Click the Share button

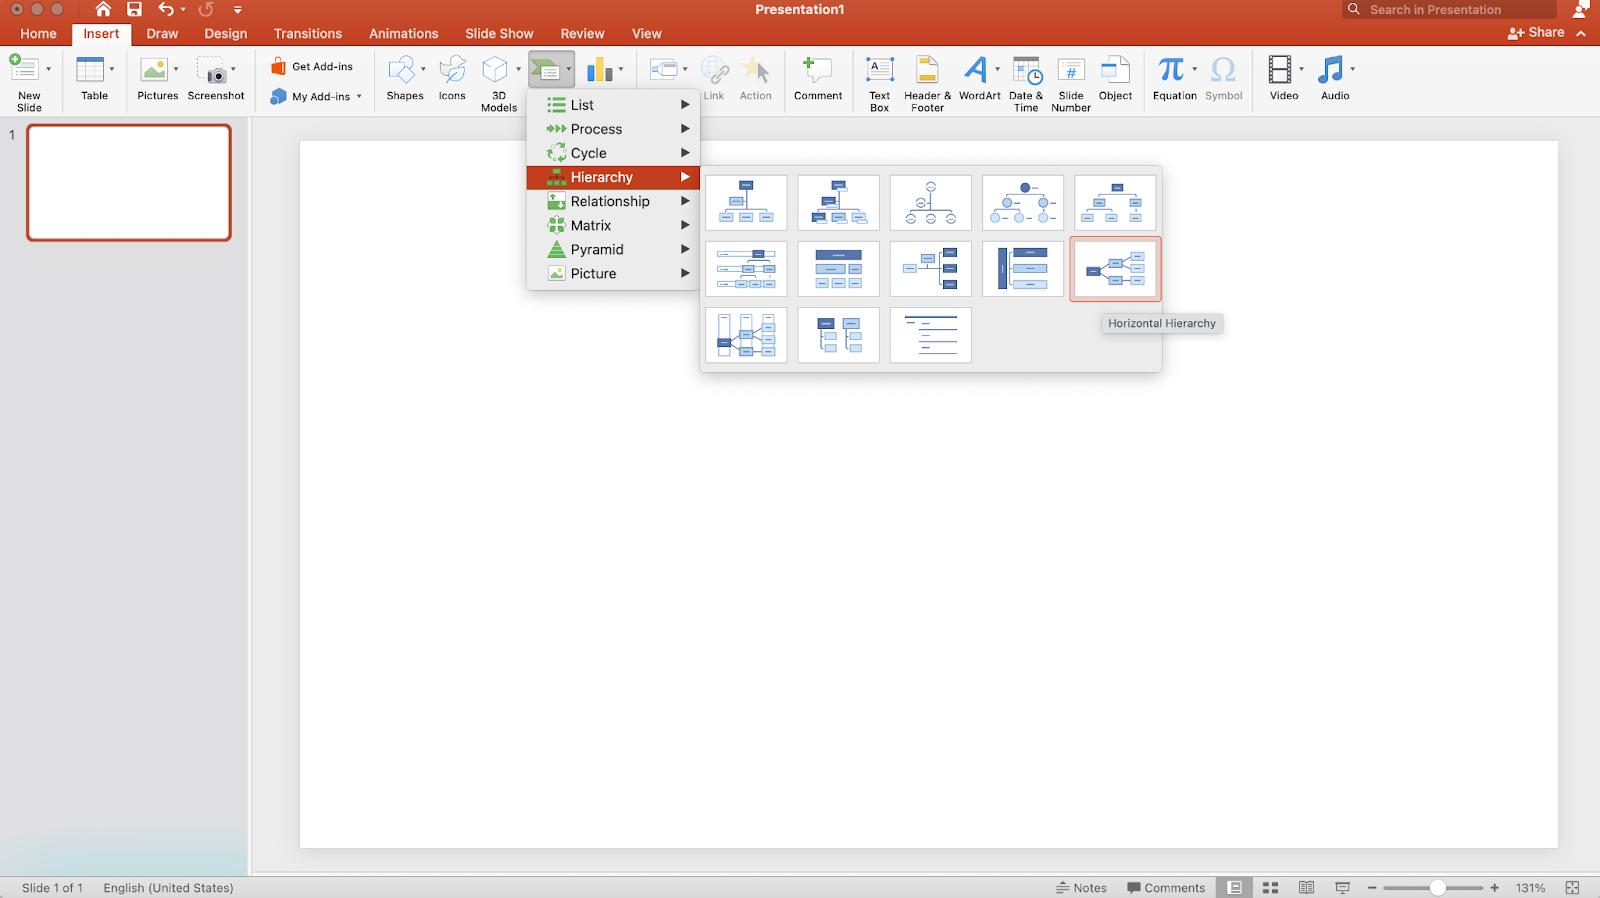coord(1536,32)
